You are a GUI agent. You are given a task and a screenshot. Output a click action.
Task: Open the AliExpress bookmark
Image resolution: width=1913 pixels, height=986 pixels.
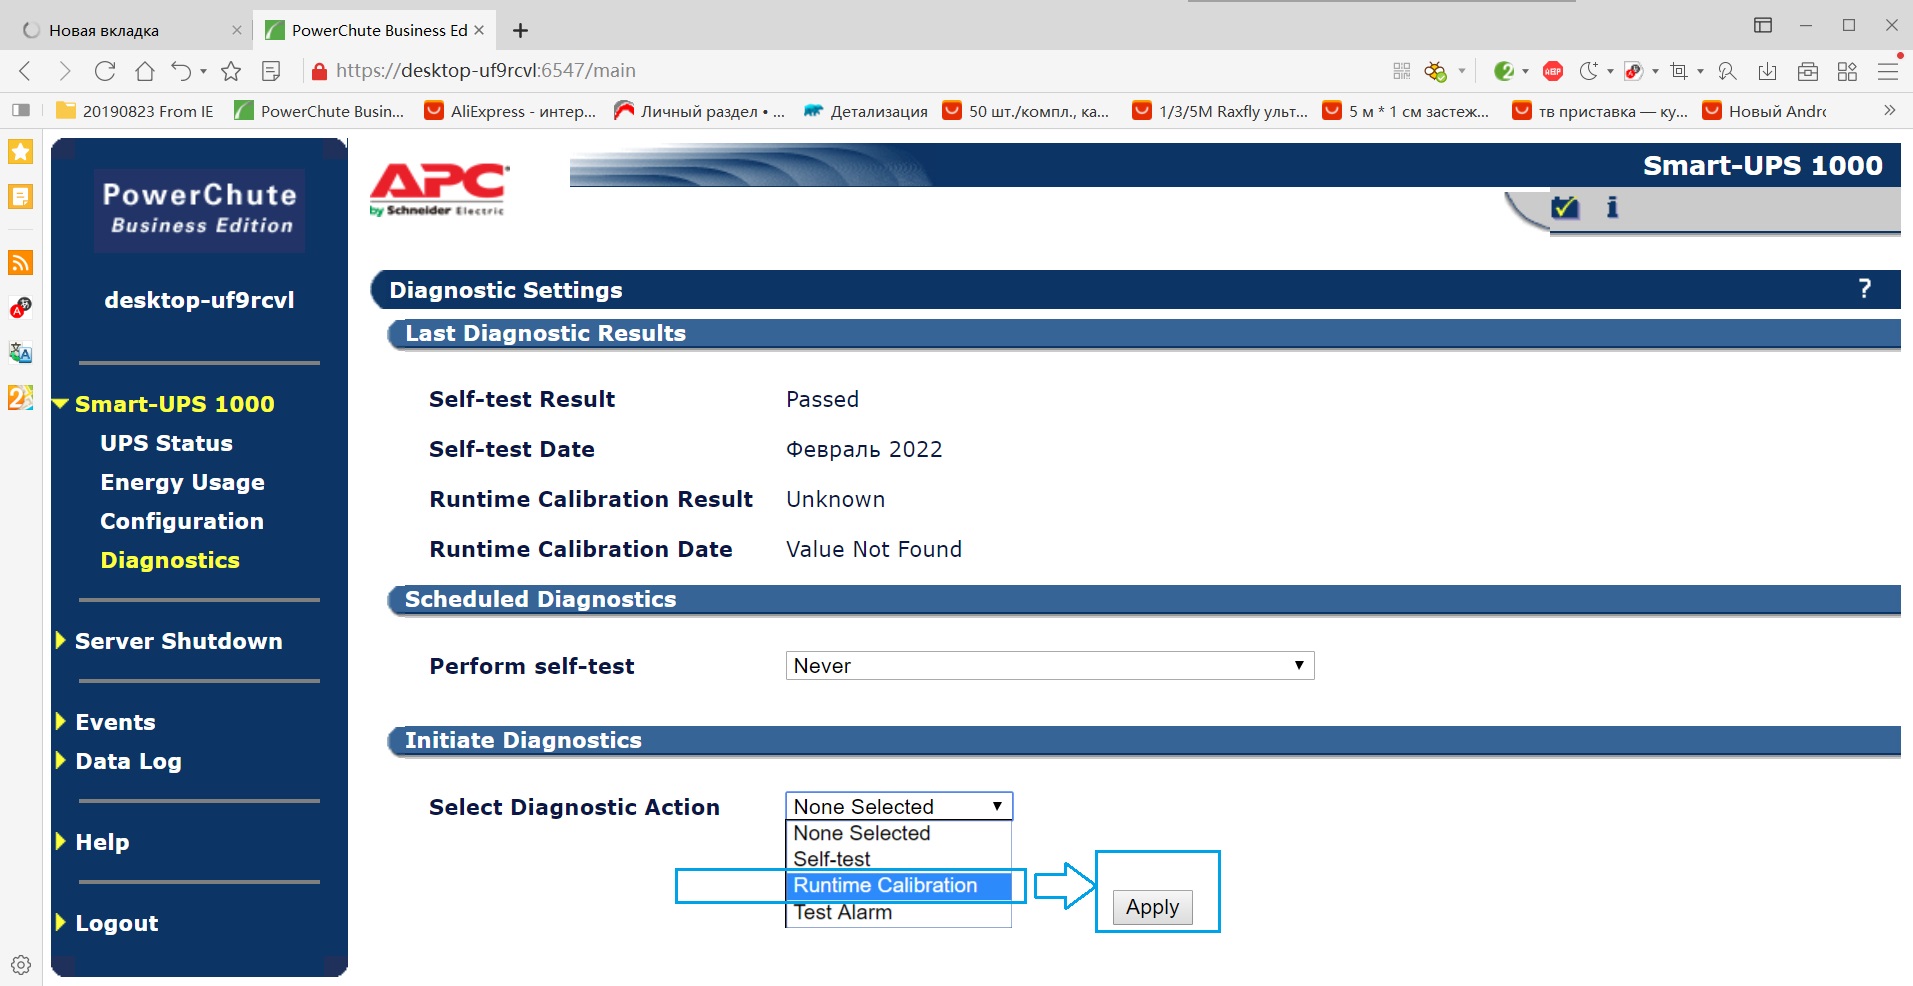click(x=510, y=111)
